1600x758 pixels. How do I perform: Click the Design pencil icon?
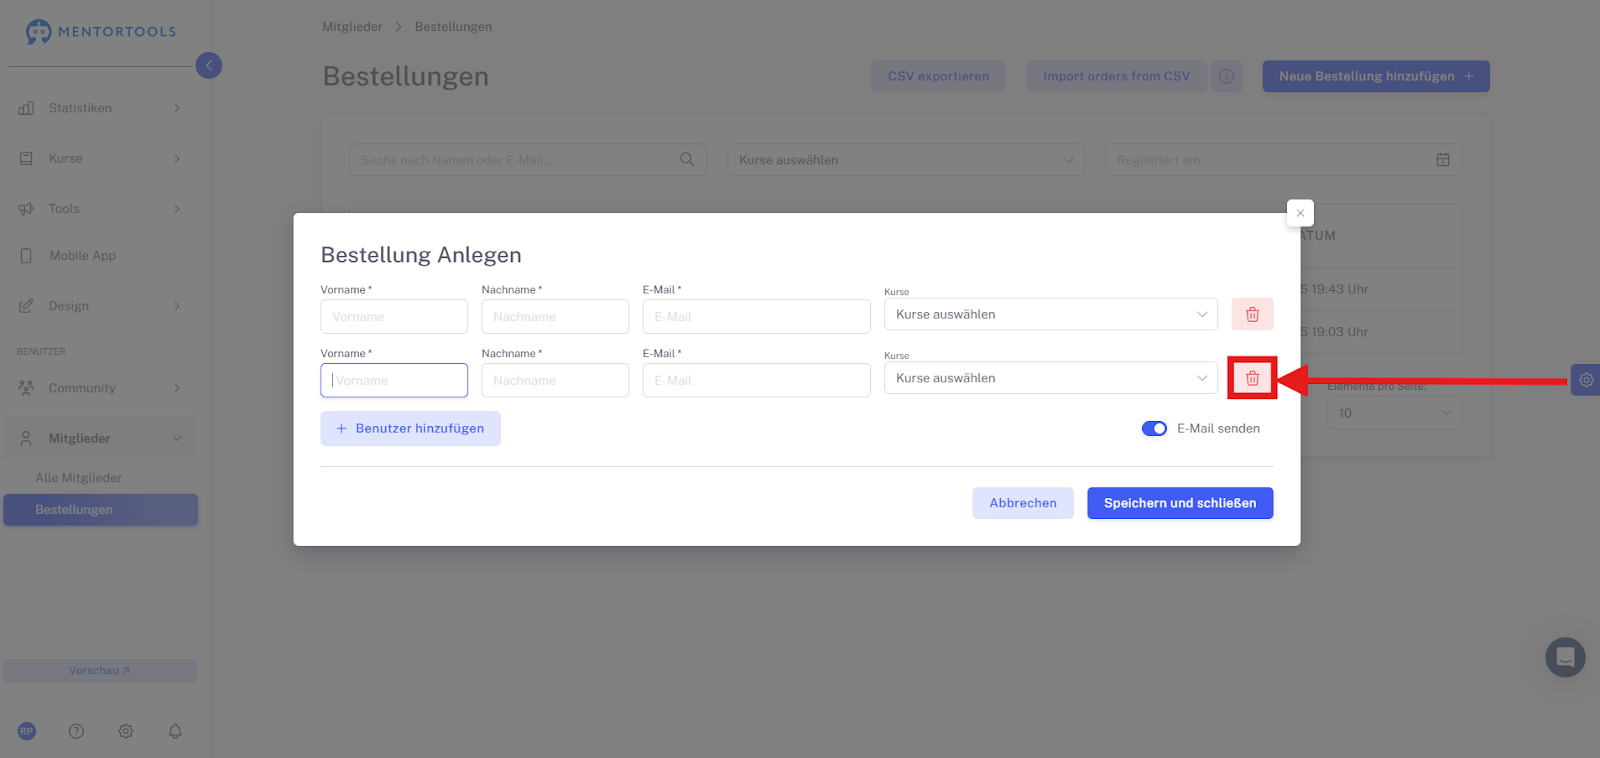[26, 306]
